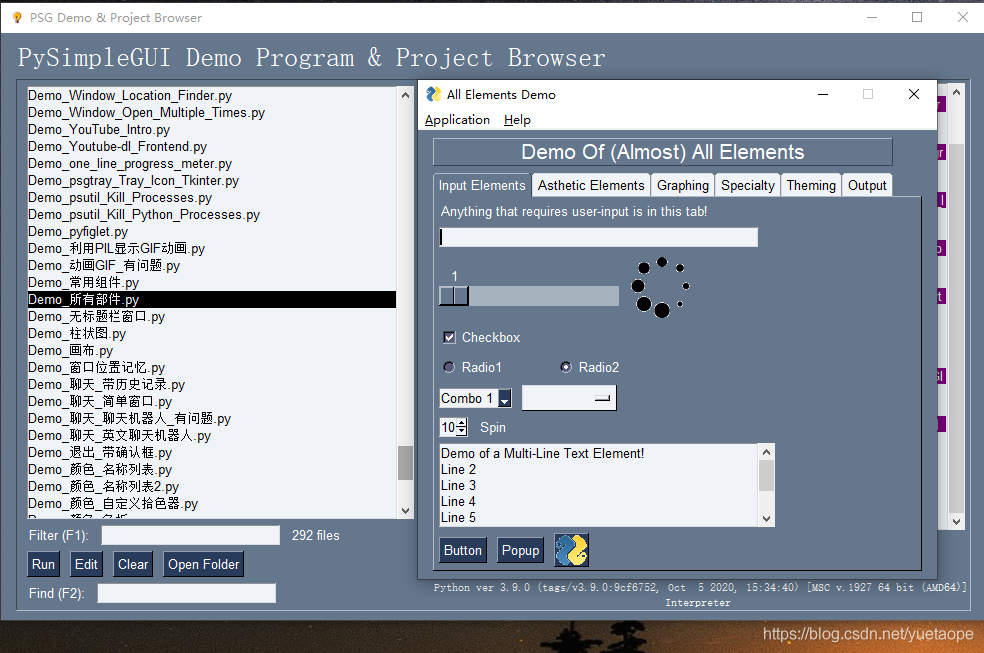Select Demo_Window_Open_Multiple_Times.py
Image resolution: width=984 pixels, height=653 pixels.
coord(211,112)
